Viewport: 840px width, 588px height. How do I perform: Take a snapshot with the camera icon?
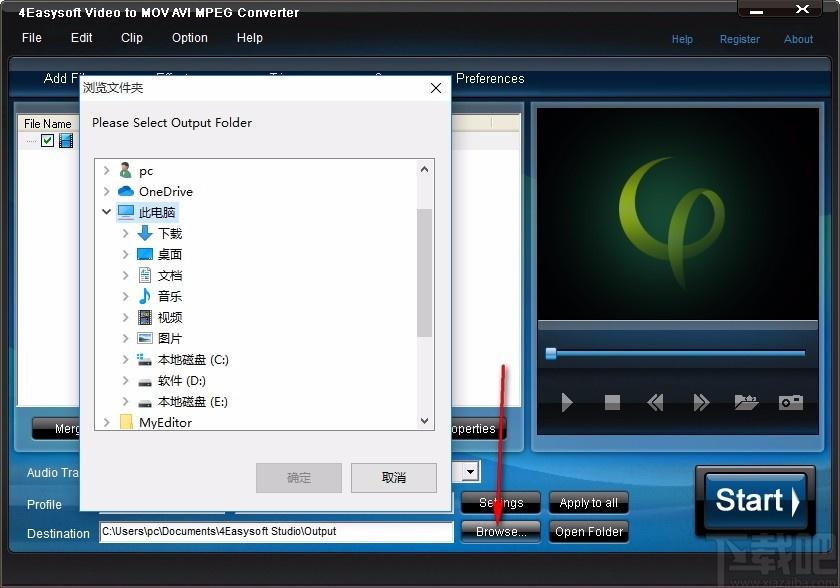tap(791, 402)
